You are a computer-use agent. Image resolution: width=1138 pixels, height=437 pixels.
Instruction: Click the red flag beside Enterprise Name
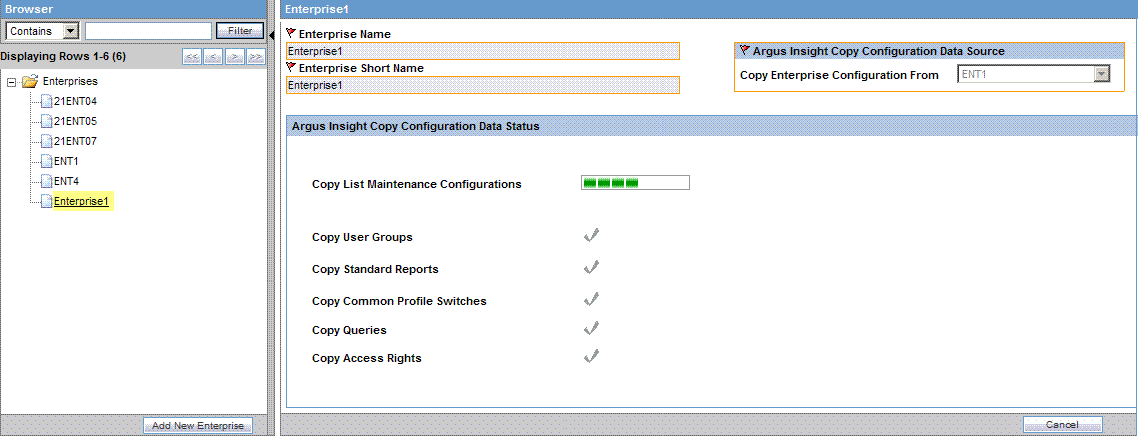coord(292,33)
